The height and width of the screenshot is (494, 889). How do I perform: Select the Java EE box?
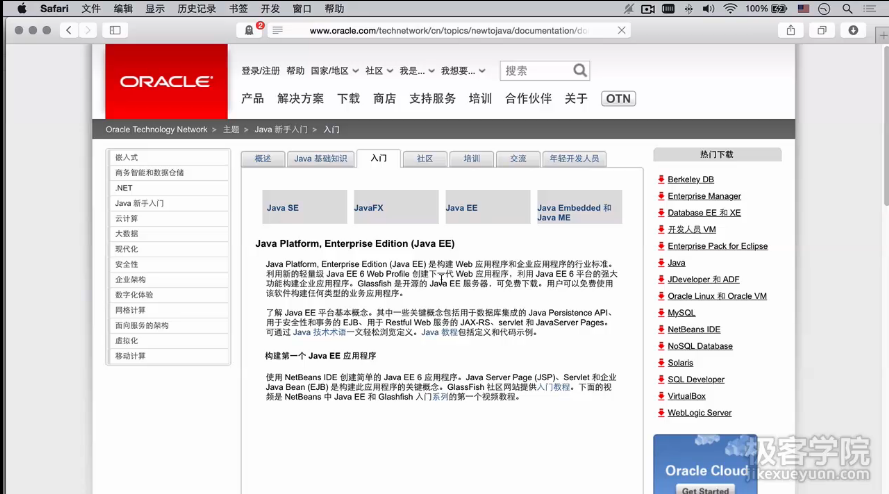[488, 207]
